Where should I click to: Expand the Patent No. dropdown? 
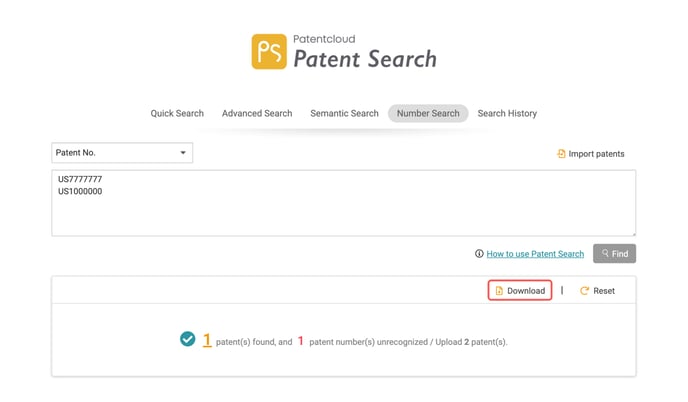coord(122,153)
